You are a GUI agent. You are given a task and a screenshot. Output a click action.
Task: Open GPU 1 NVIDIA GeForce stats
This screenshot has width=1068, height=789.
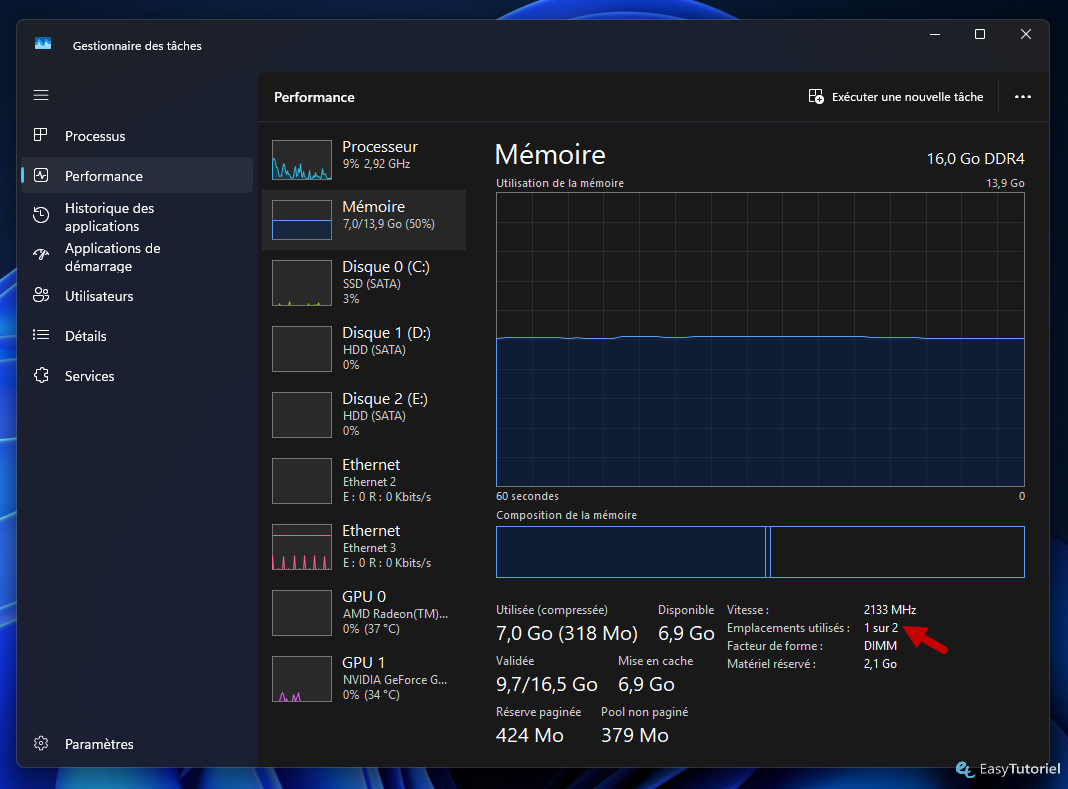coord(364,679)
